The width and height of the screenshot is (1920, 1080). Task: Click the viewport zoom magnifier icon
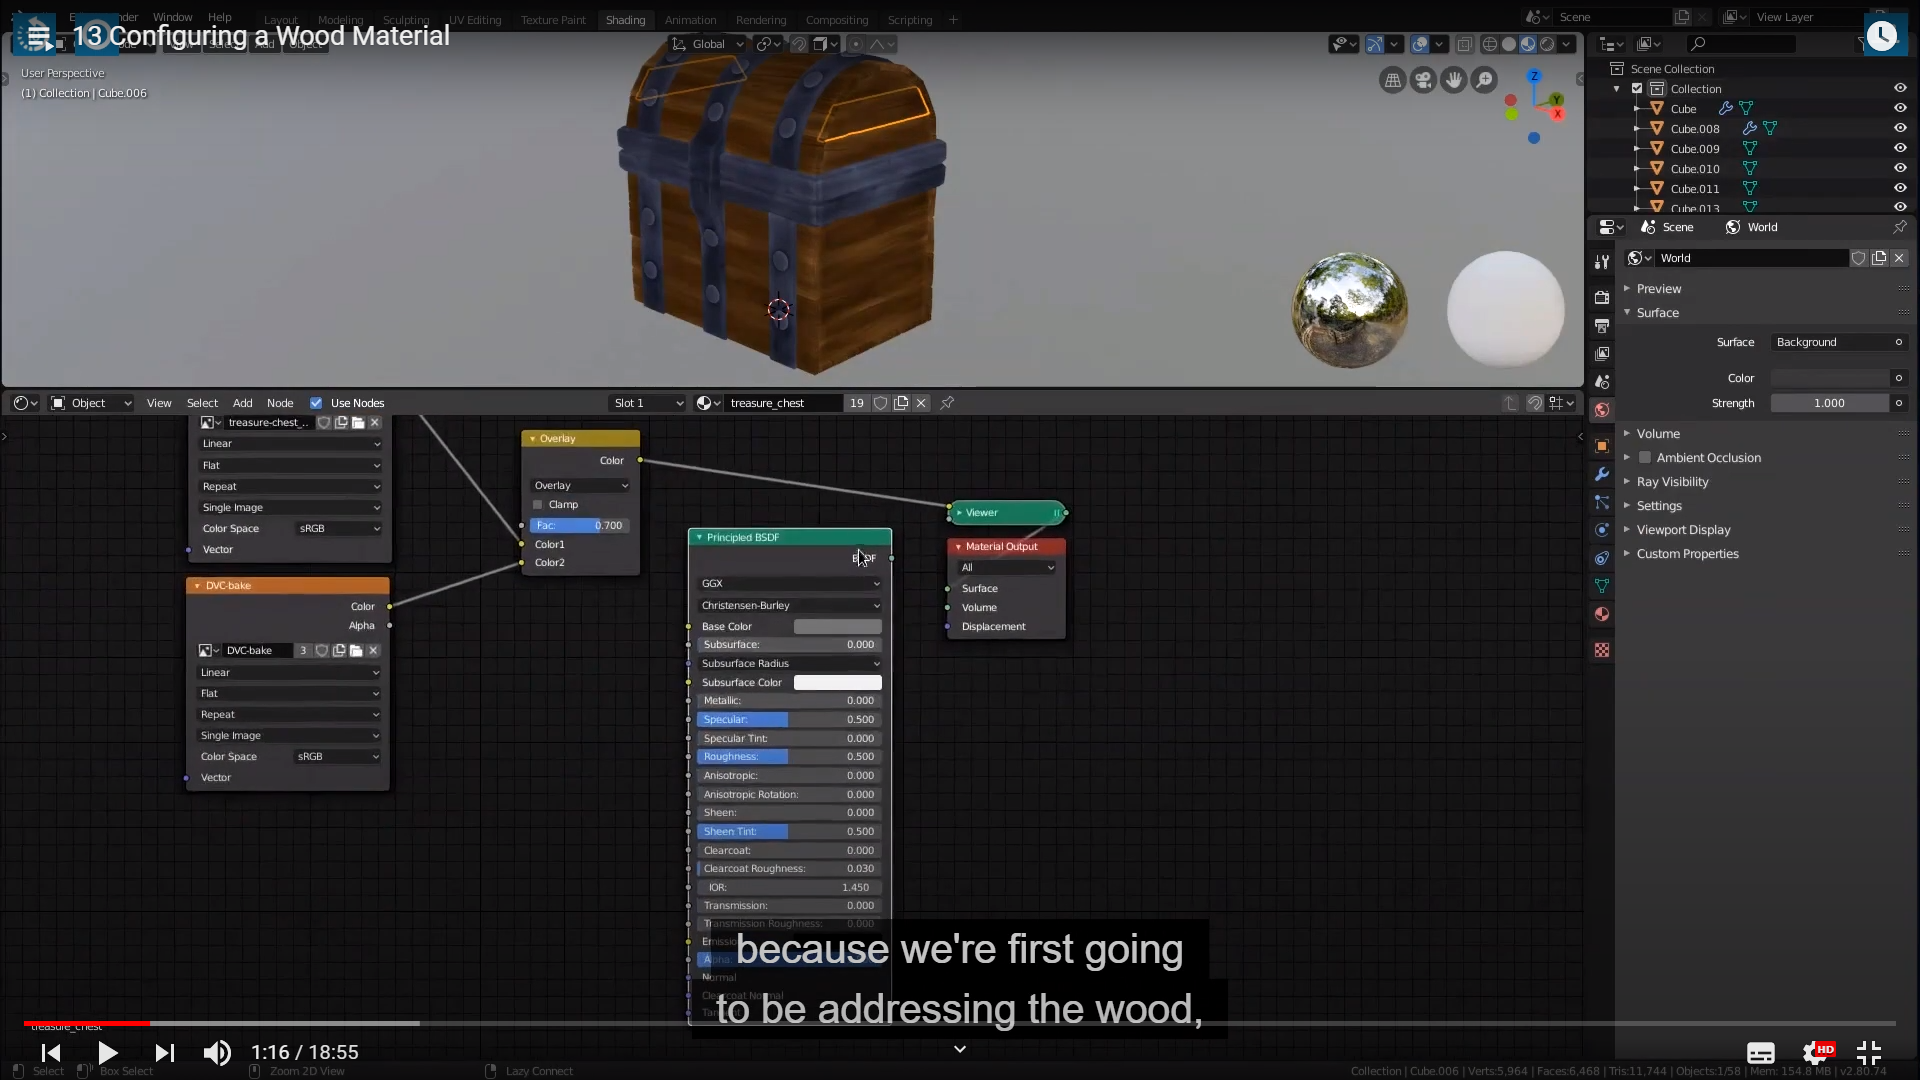(x=1484, y=80)
